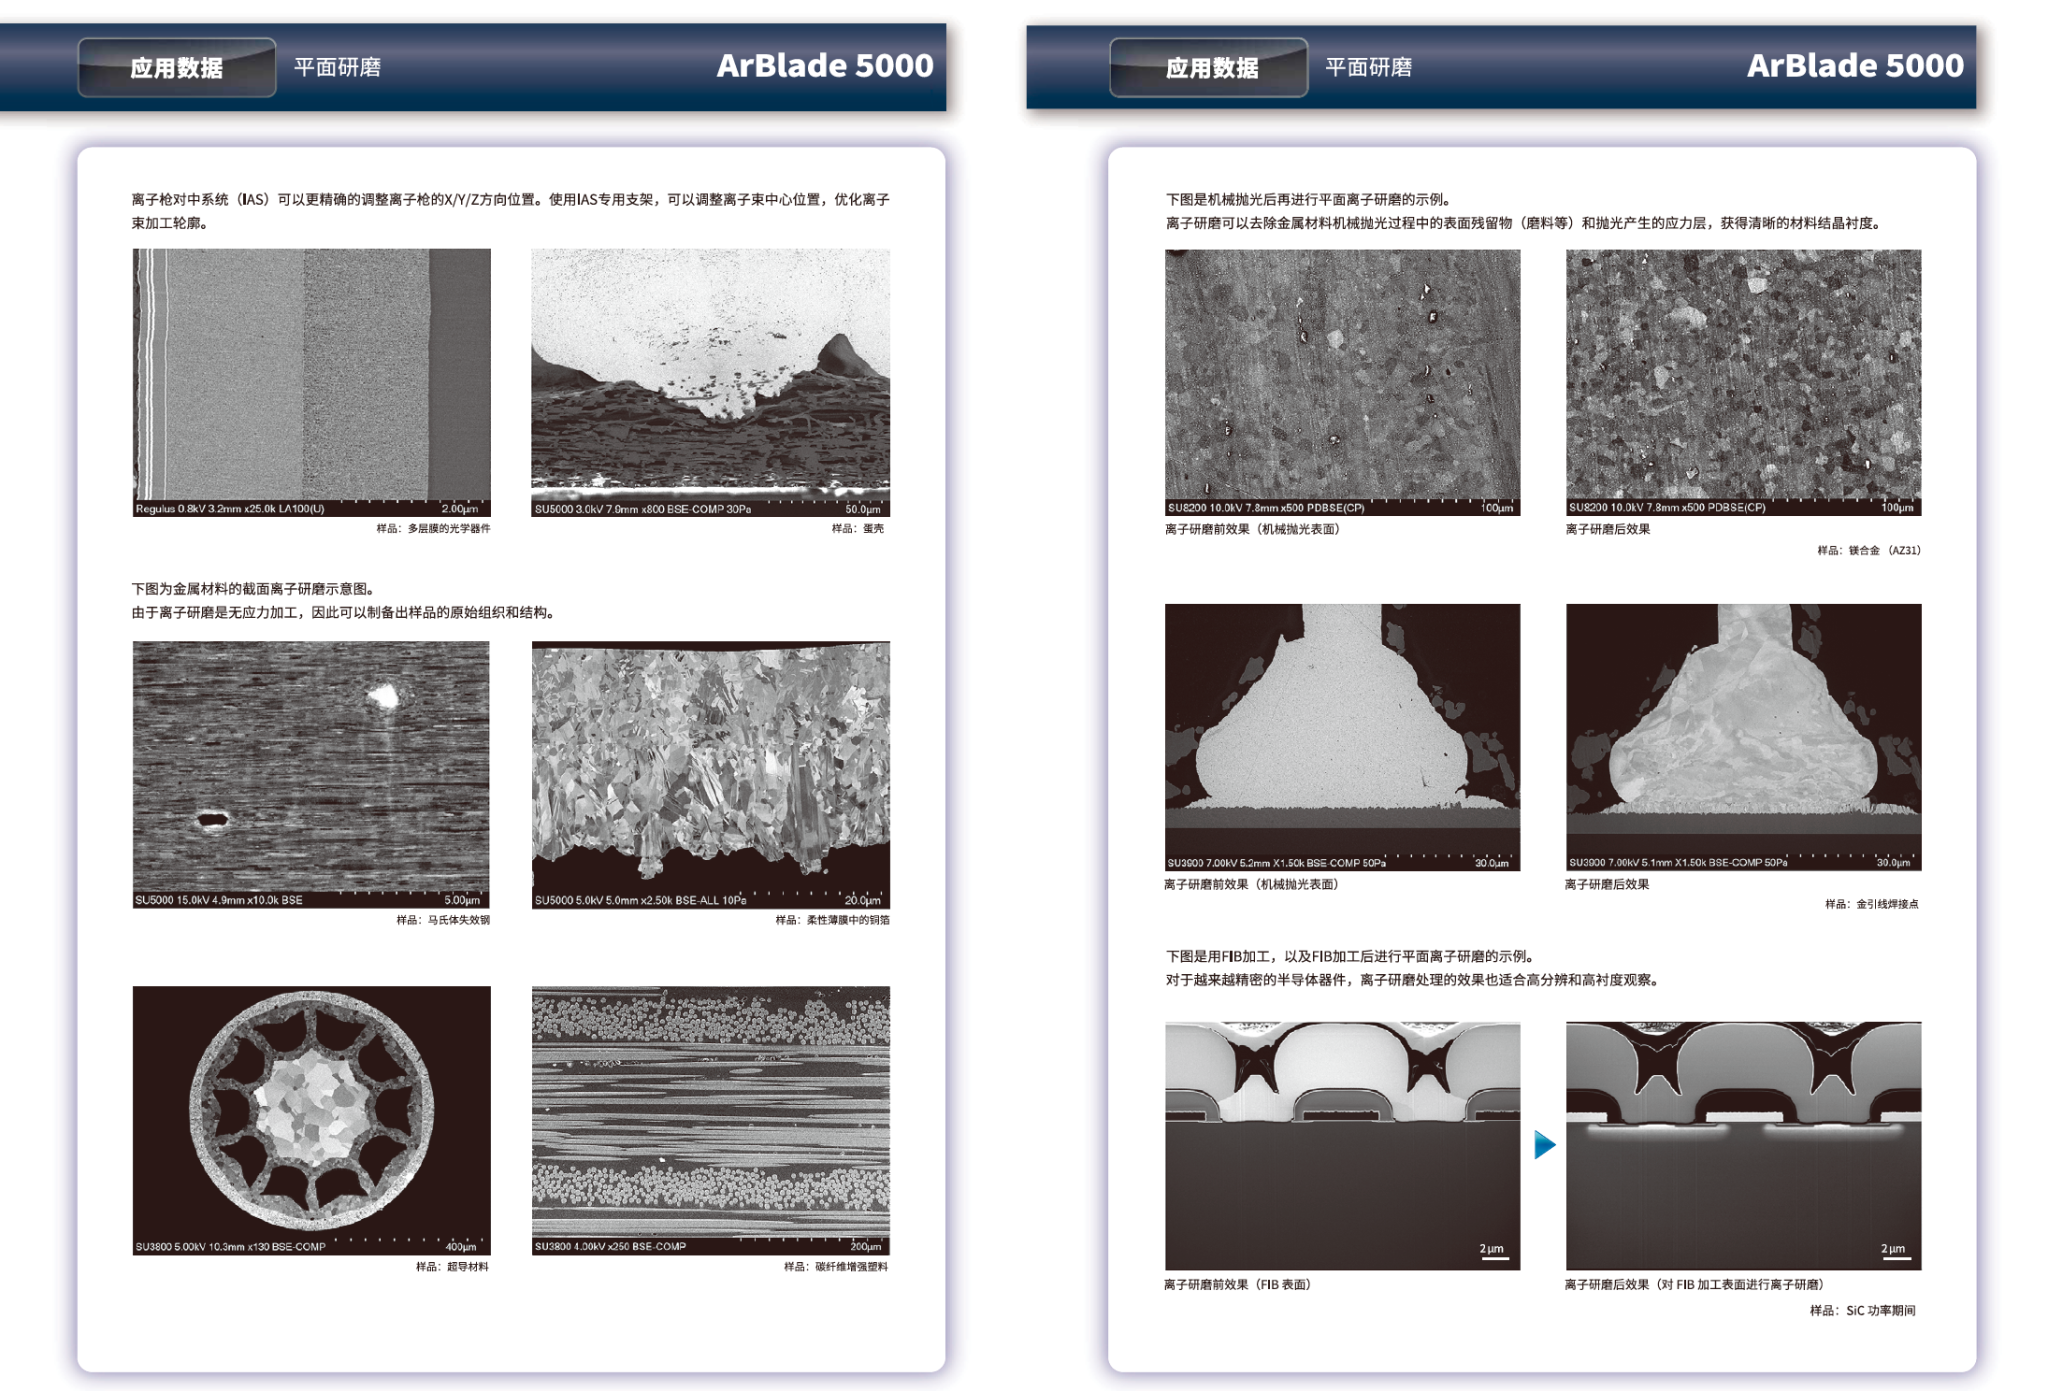Open the 柔性薄膜中的铜箔 SEM image
The image size is (2048, 1391).
[x=710, y=774]
